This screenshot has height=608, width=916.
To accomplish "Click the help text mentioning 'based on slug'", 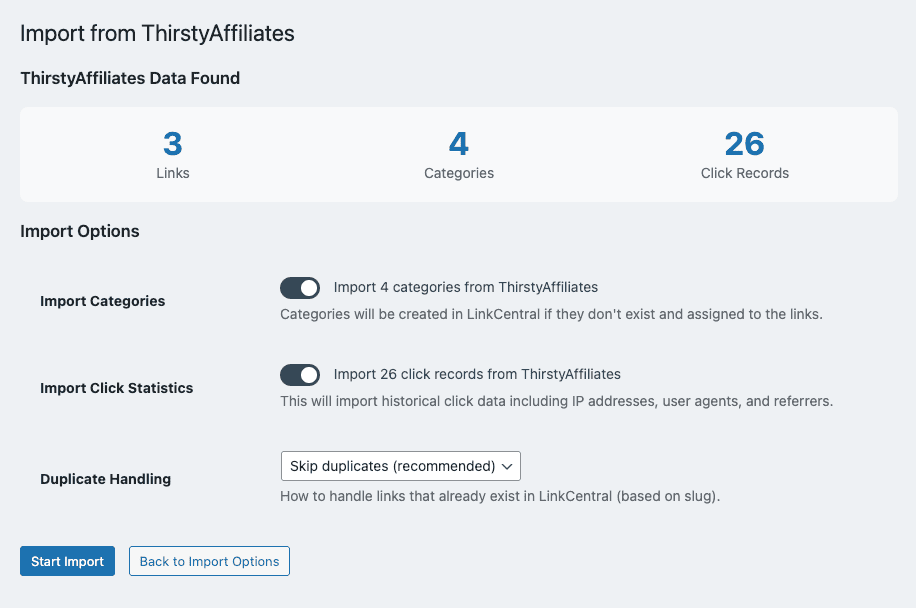I will 500,496.
